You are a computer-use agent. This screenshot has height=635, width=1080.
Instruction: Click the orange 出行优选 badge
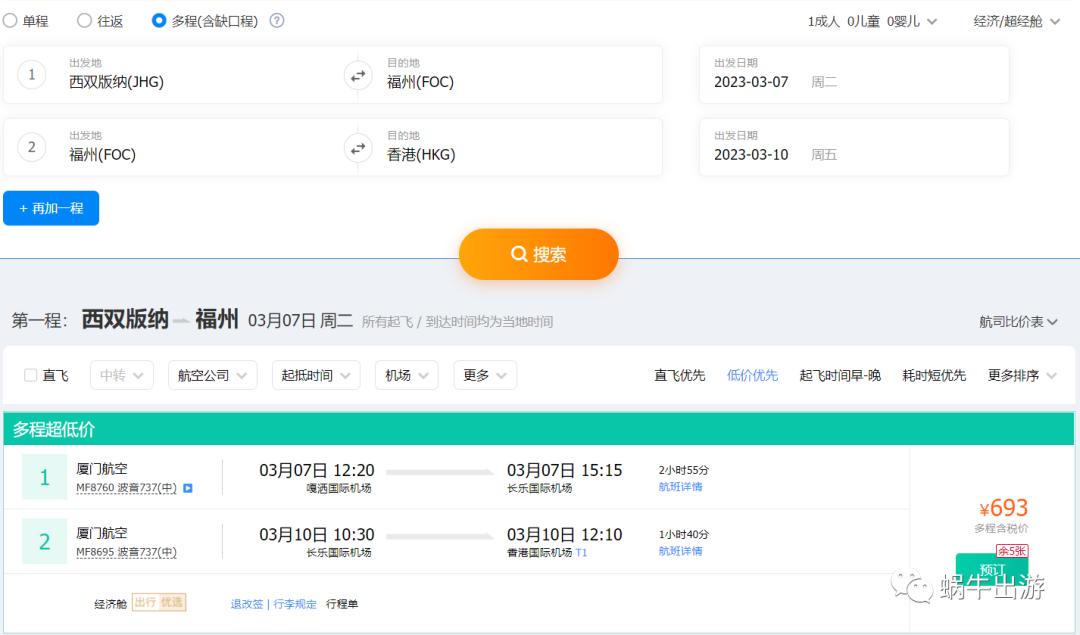point(158,601)
